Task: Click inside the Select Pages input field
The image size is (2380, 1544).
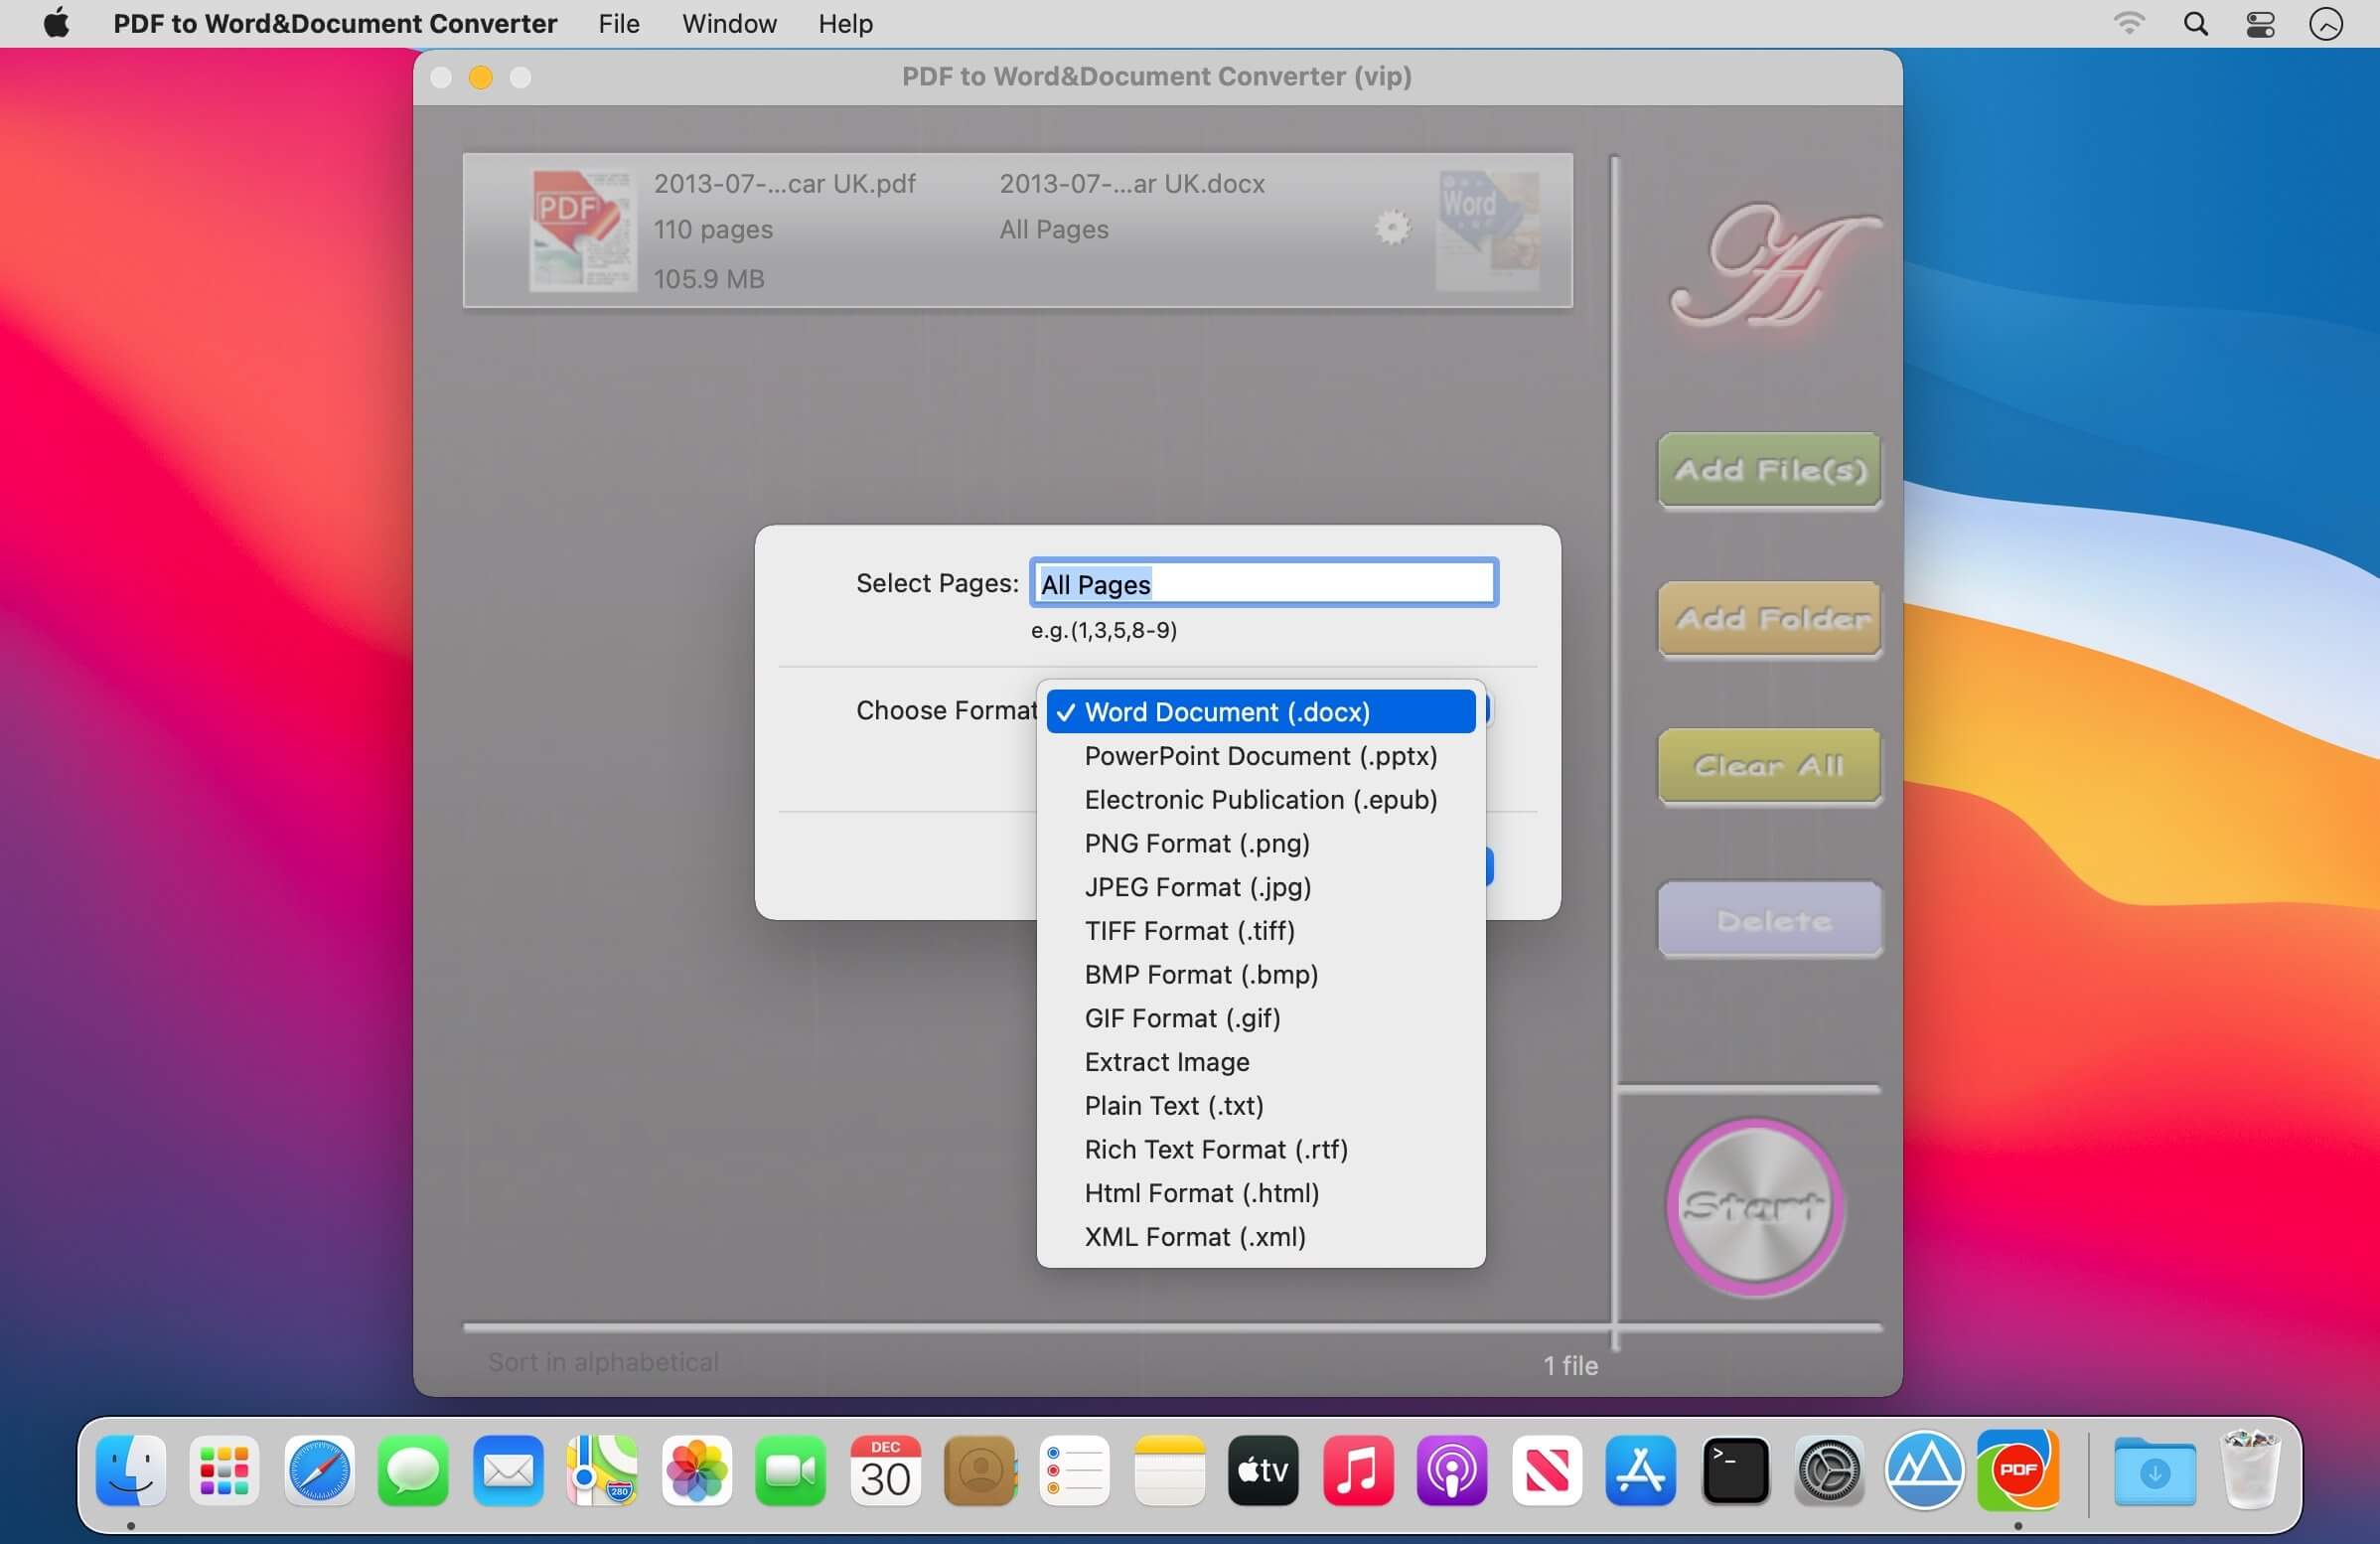Action: (x=1263, y=583)
